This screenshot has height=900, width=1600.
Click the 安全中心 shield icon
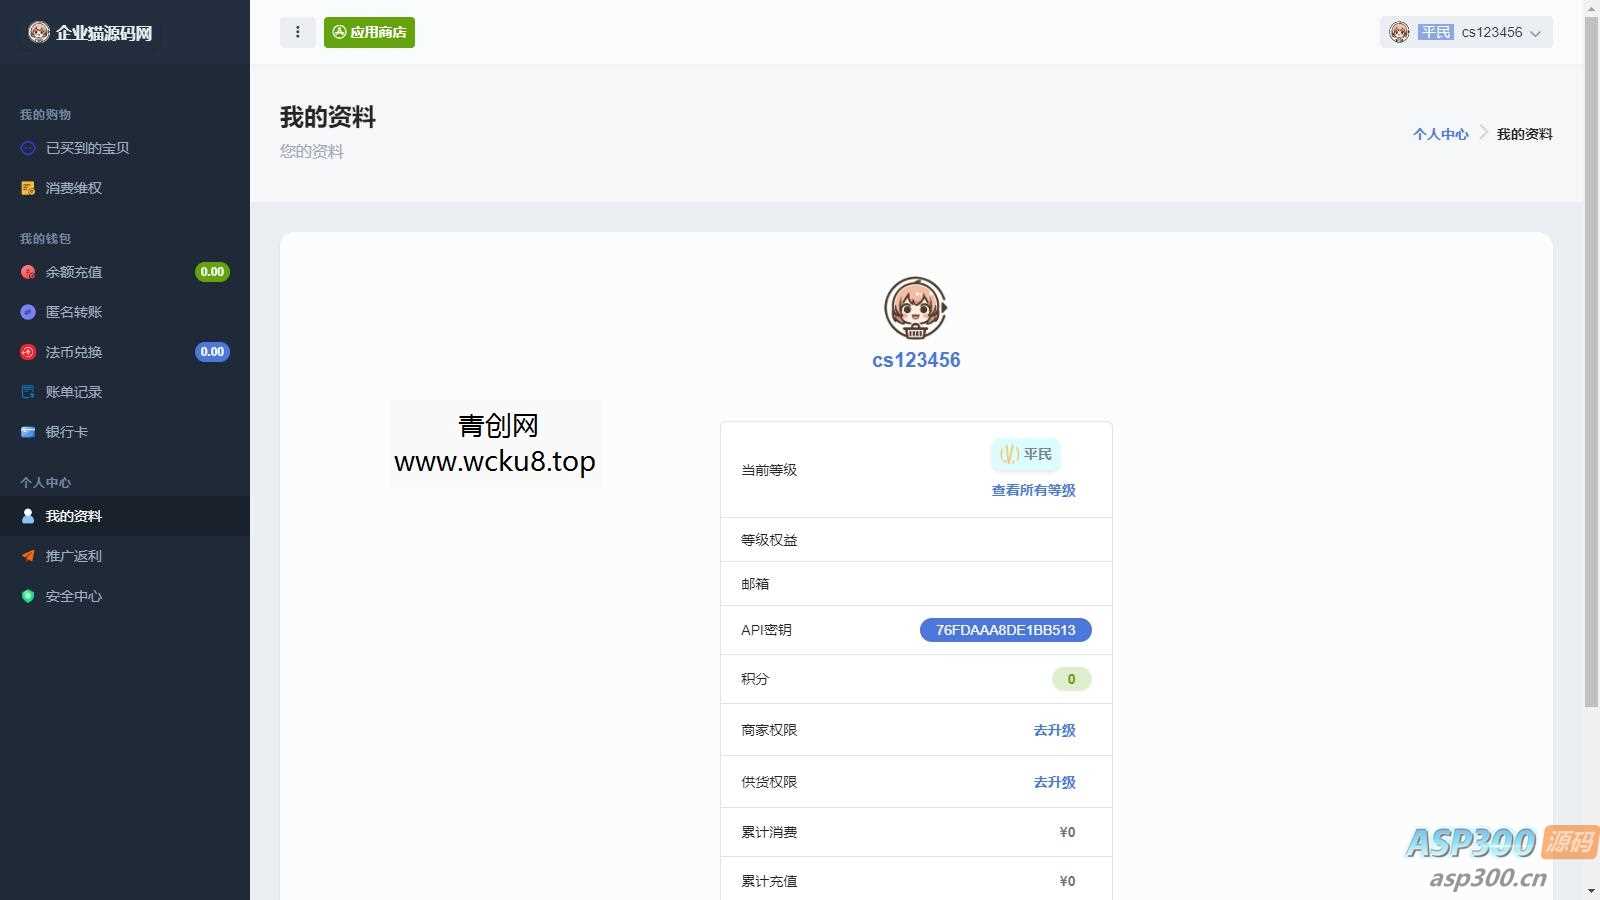coord(27,595)
